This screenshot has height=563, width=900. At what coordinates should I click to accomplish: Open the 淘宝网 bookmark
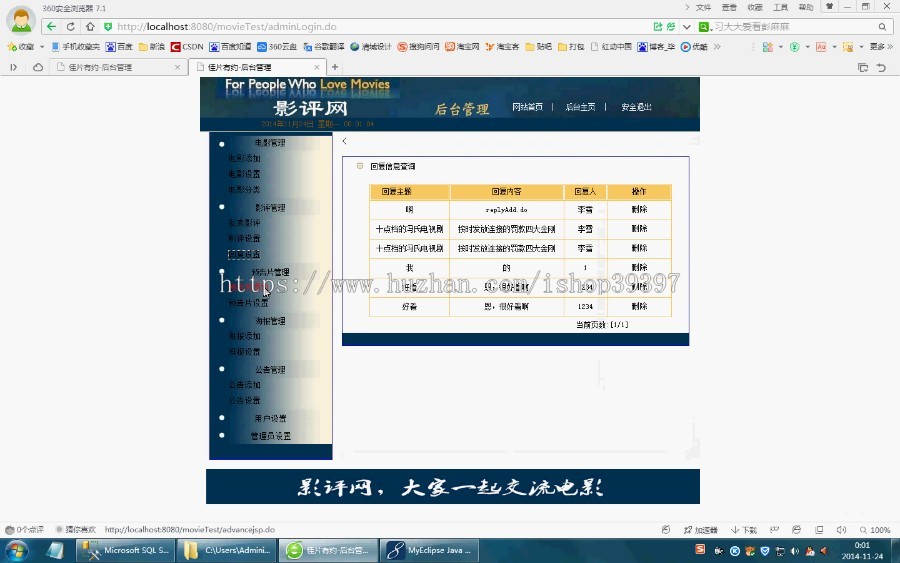462,46
